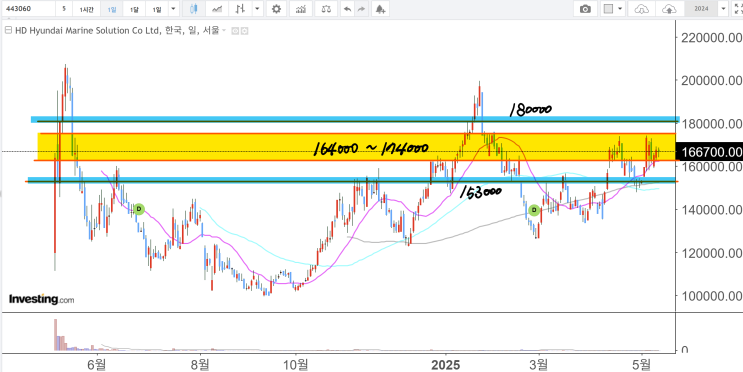Image resolution: width=743 pixels, height=372 pixels.
Task: Click the chart layout square icon
Action: coord(609,9)
